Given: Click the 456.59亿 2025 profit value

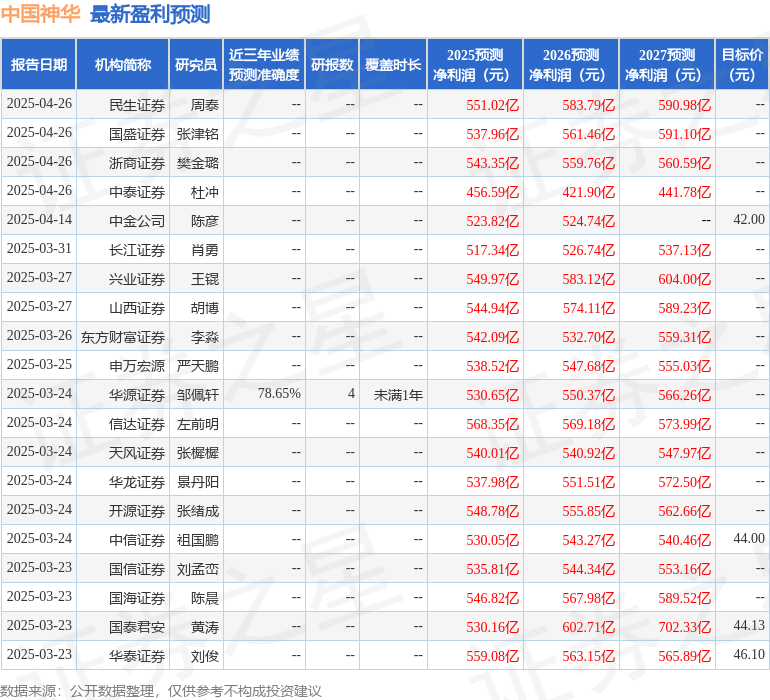Looking at the screenshot, I should 493,192.
